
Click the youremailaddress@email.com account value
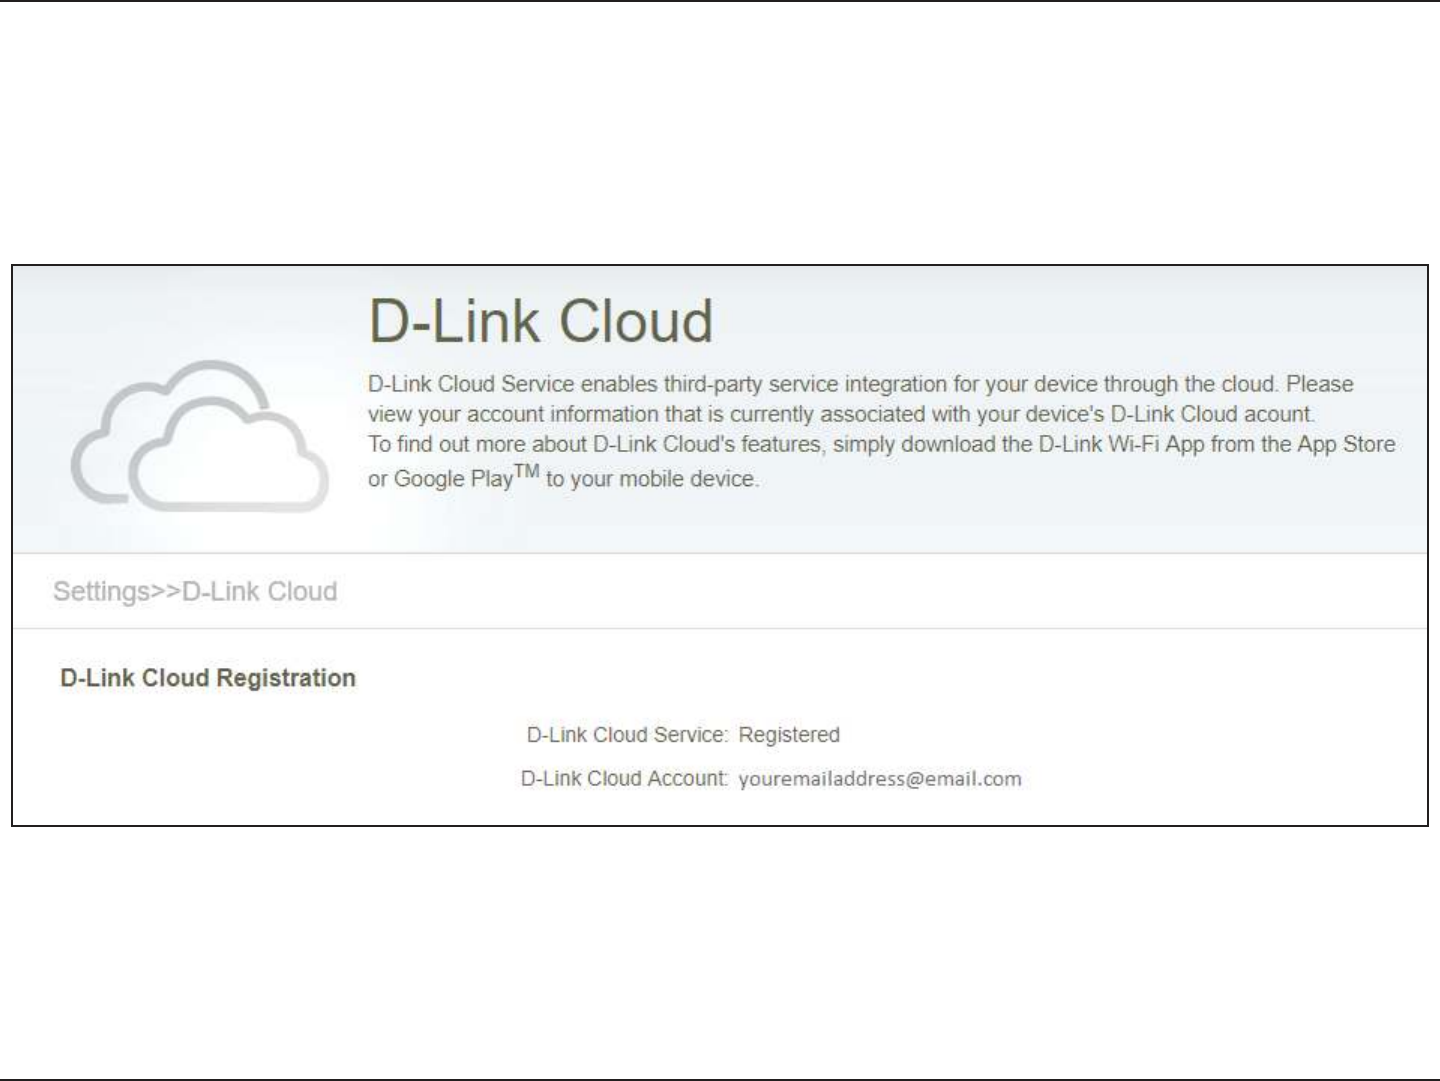click(x=880, y=779)
